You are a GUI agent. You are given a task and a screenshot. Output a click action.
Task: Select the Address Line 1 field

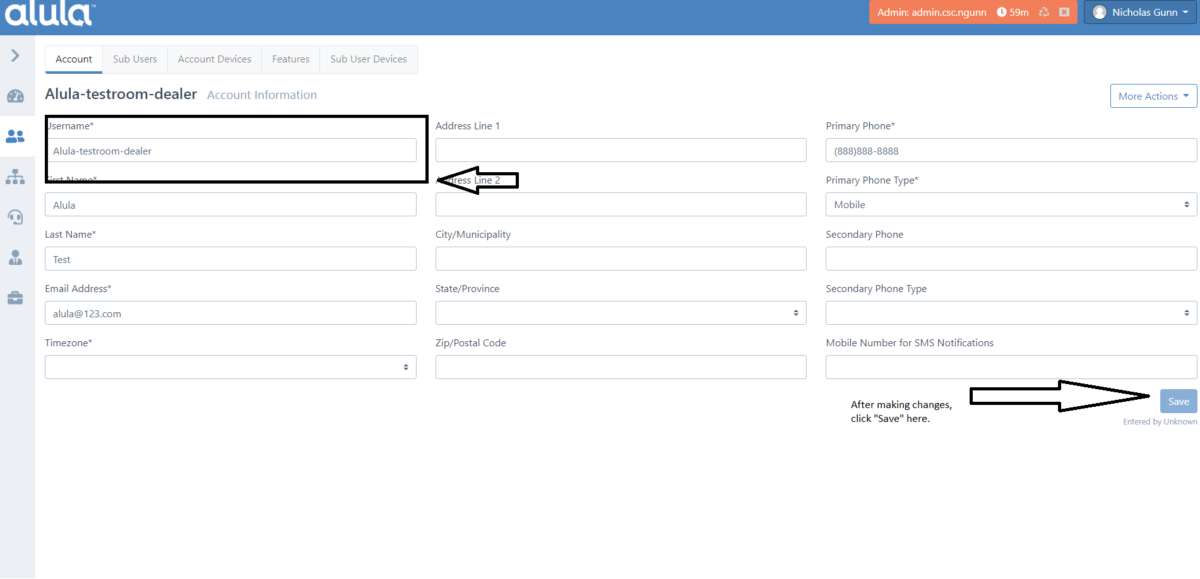[621, 149]
